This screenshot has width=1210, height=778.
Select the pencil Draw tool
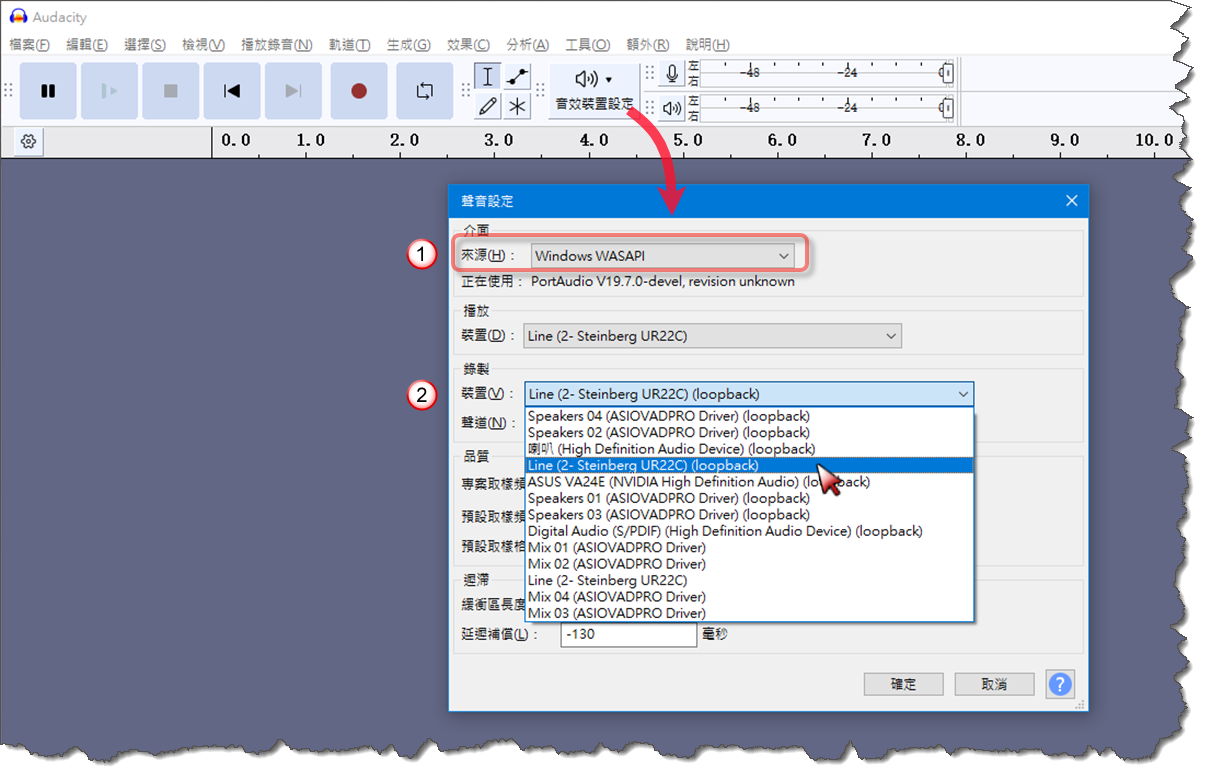(x=488, y=106)
